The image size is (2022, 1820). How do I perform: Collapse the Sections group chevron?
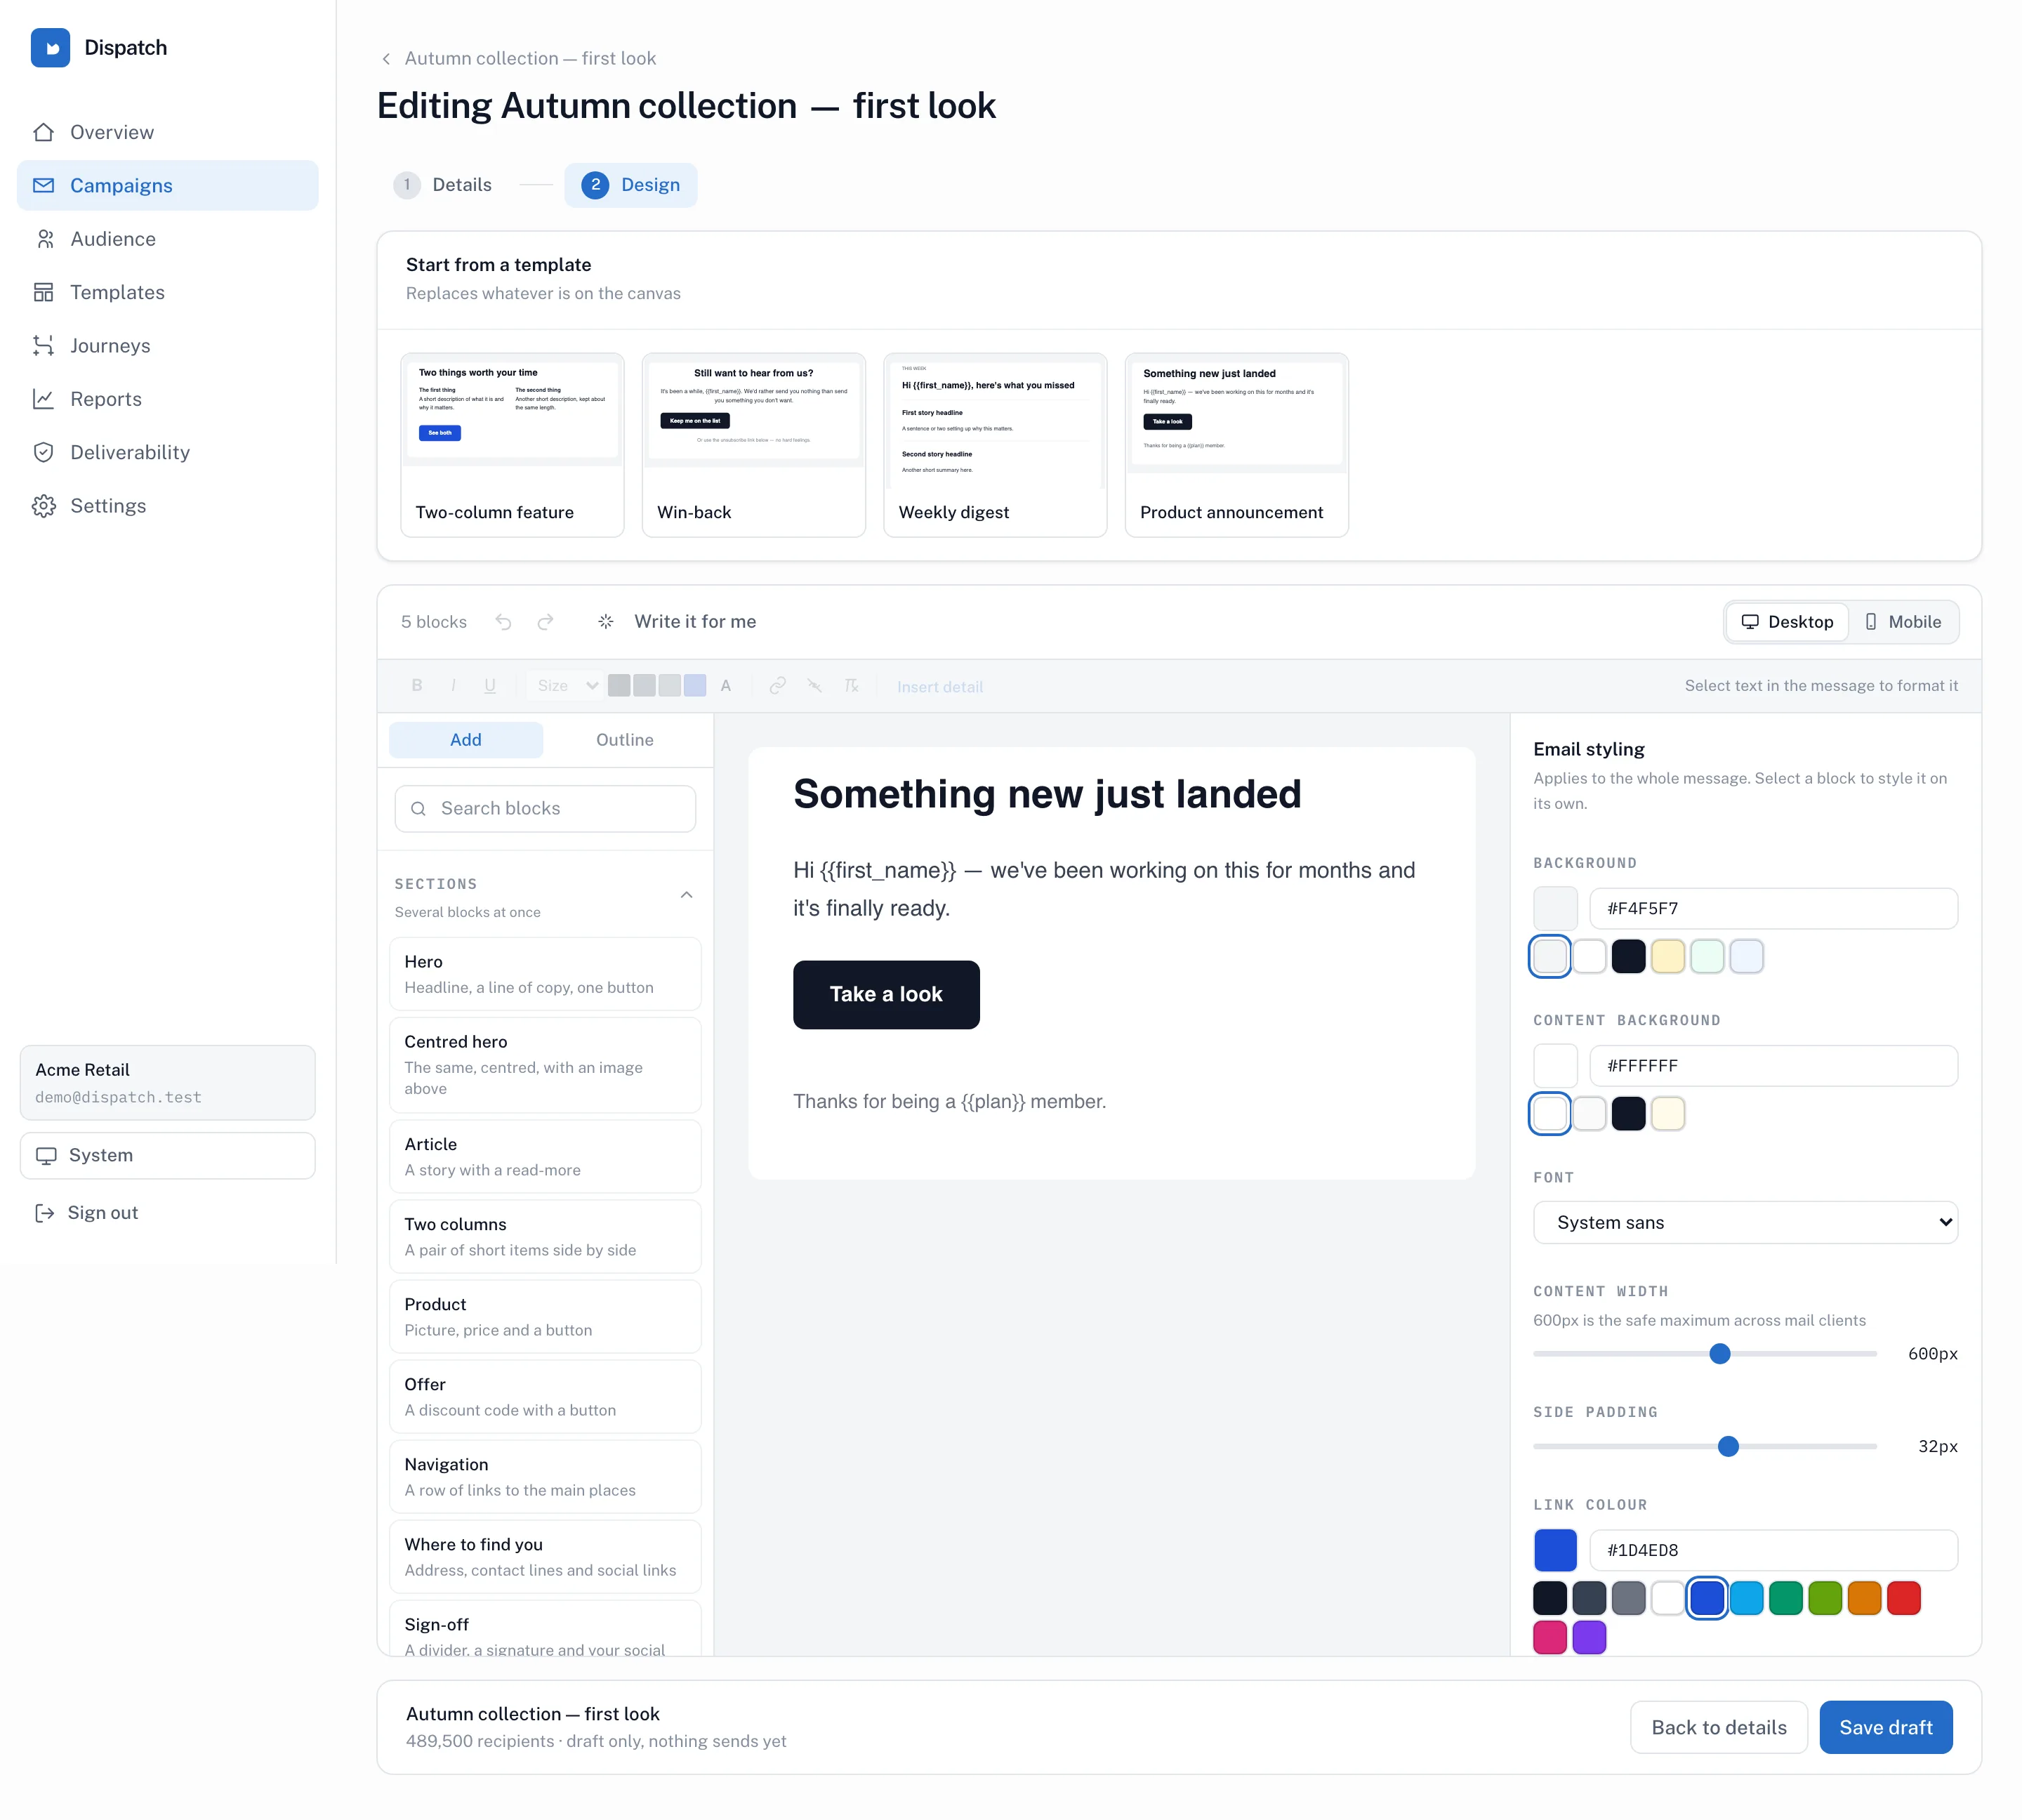pos(686,895)
